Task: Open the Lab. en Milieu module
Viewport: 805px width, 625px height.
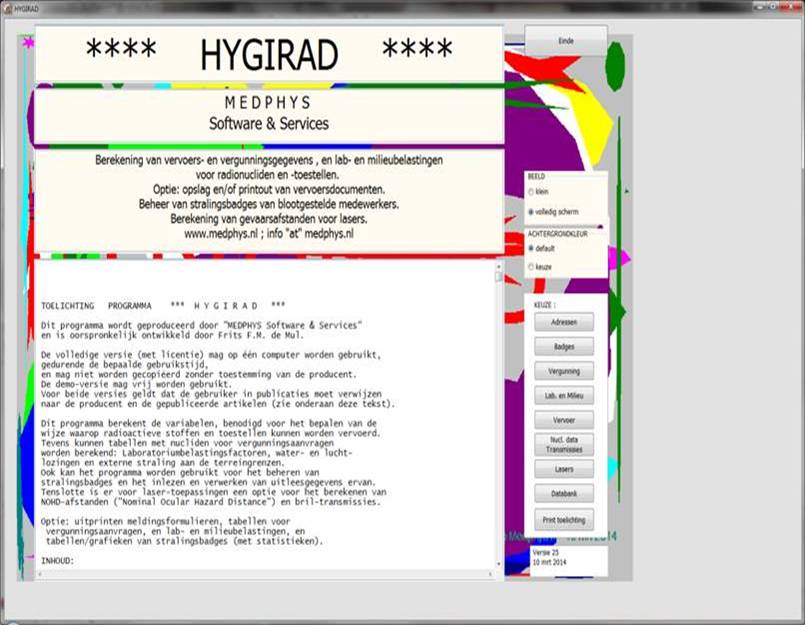Action: (x=564, y=395)
